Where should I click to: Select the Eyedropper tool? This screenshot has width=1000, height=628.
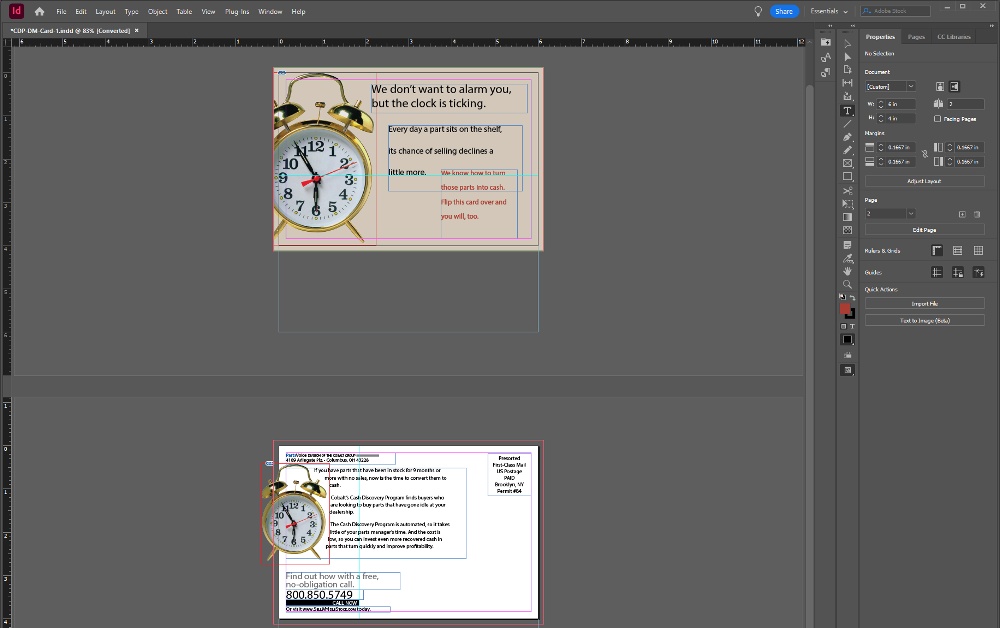tap(847, 258)
